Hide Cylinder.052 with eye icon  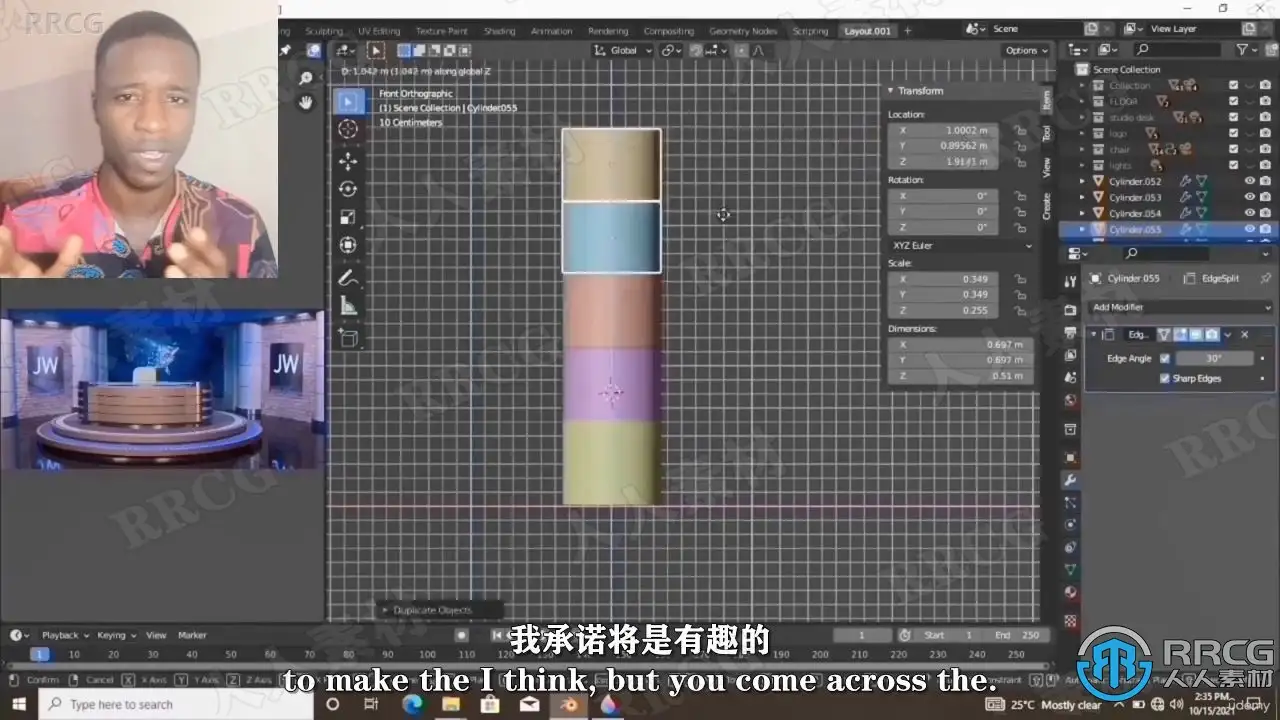point(1249,181)
